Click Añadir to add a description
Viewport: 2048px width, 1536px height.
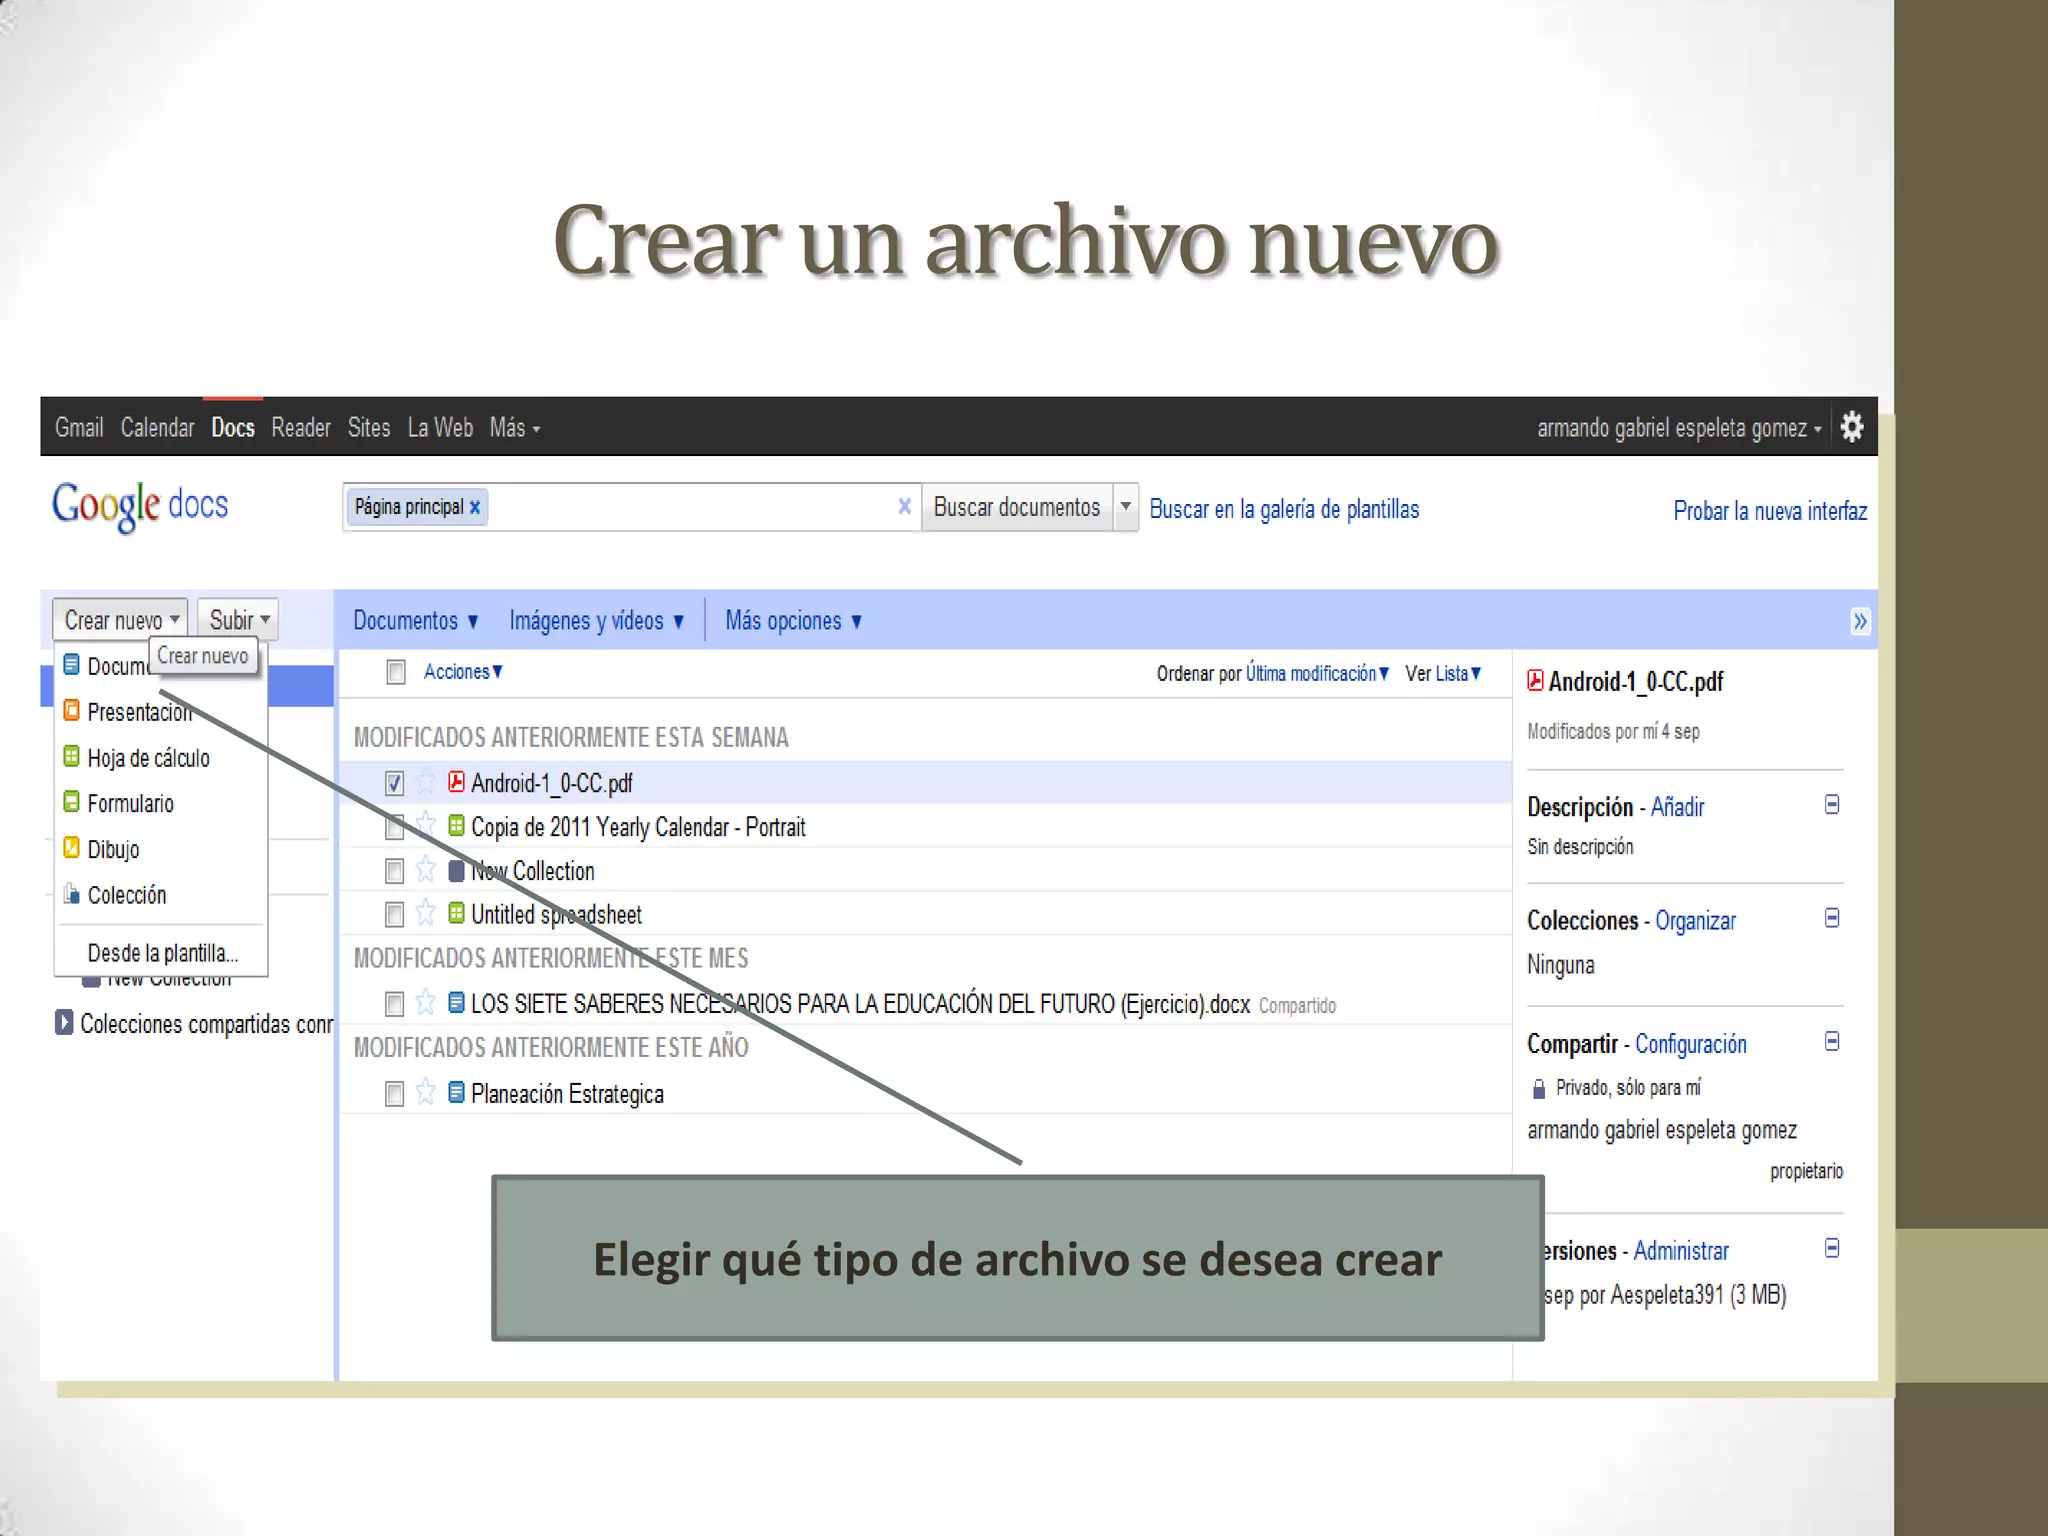coord(1677,807)
